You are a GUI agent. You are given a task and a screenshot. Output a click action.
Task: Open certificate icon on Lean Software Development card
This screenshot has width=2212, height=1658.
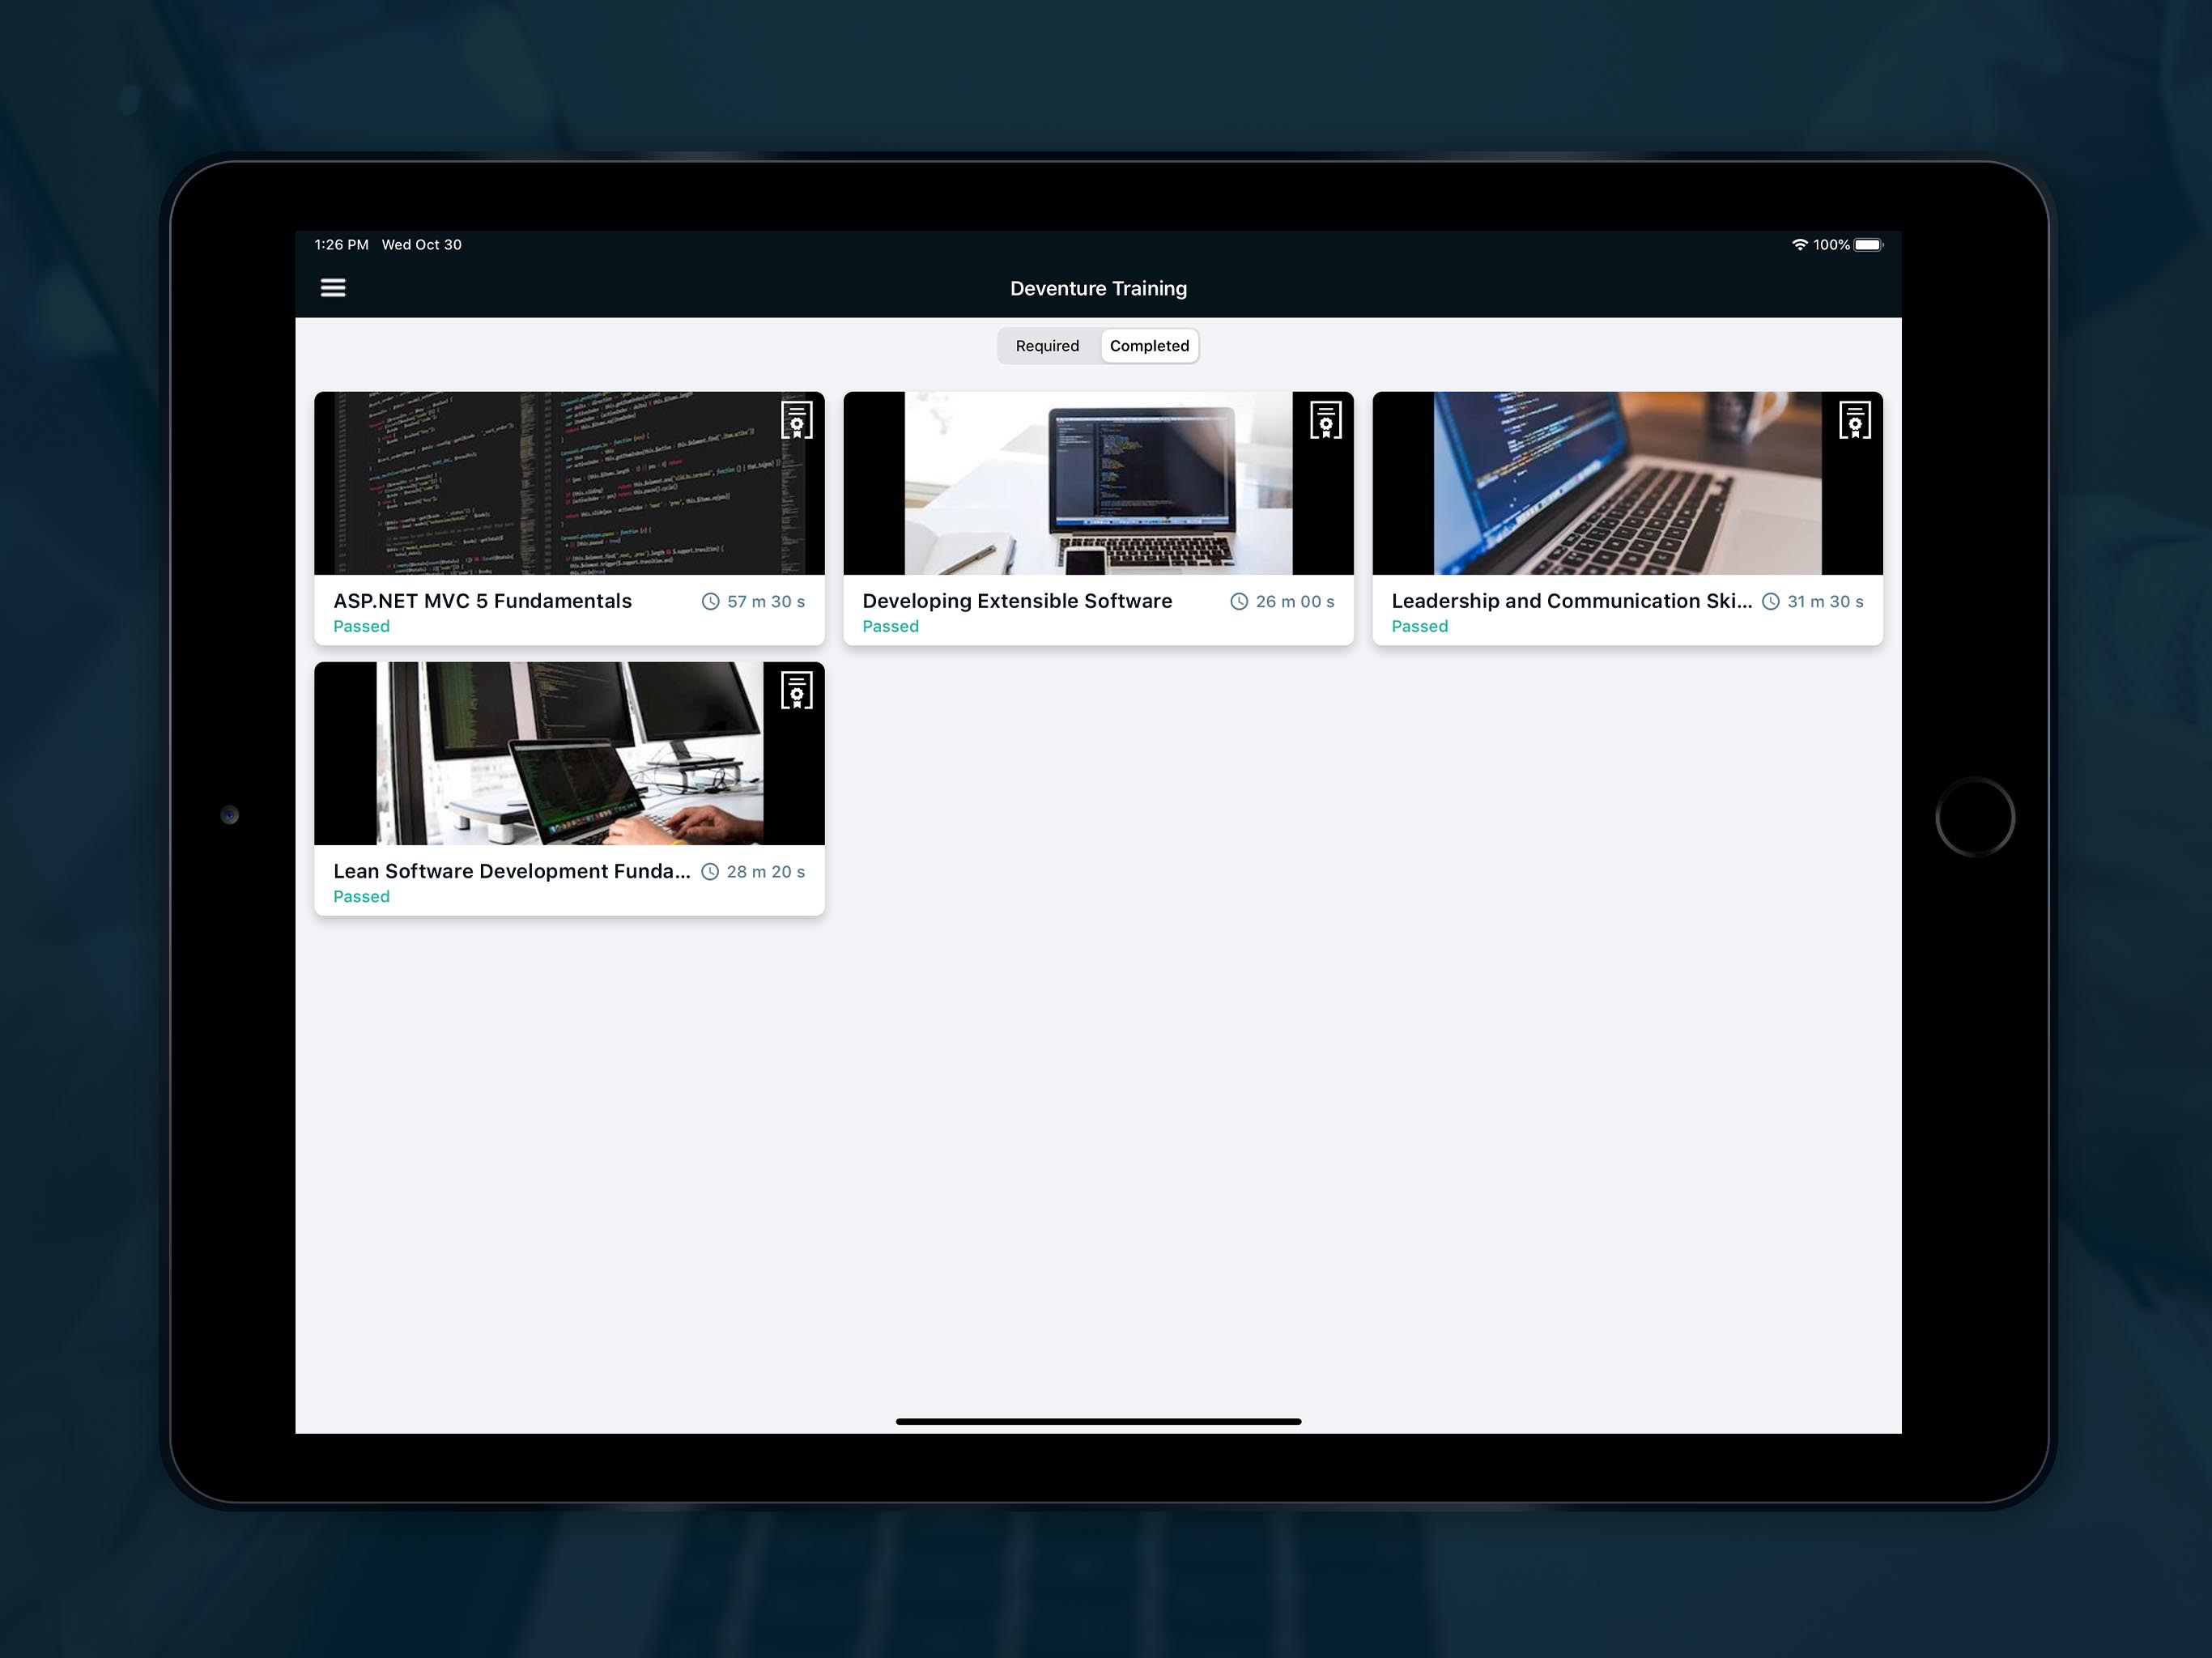click(797, 691)
